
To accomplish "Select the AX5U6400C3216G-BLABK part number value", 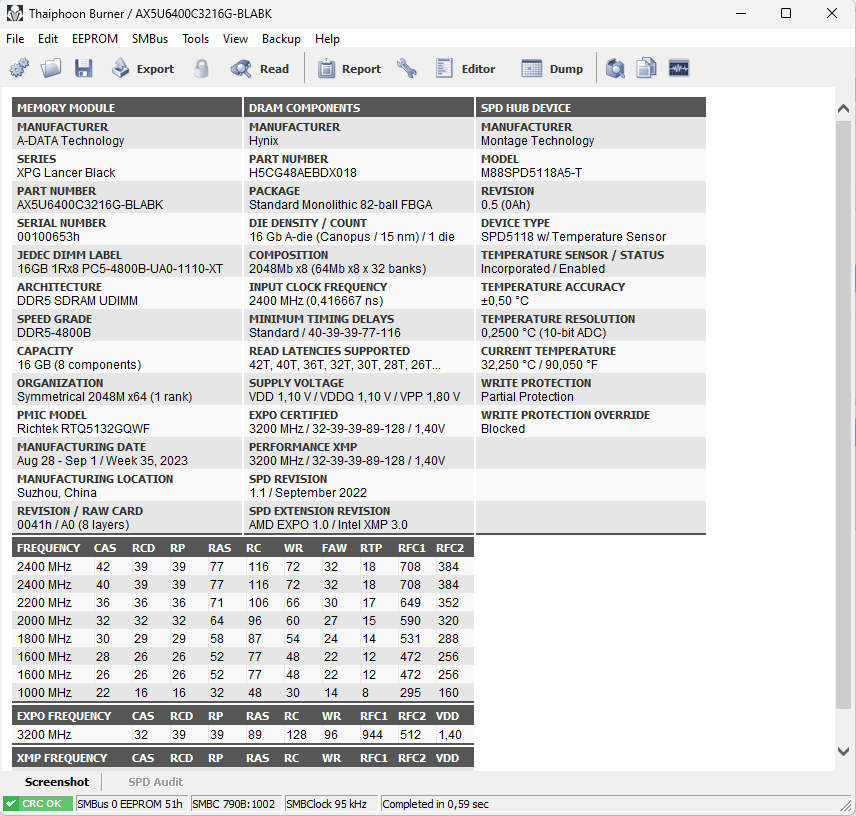I will click(x=90, y=205).
